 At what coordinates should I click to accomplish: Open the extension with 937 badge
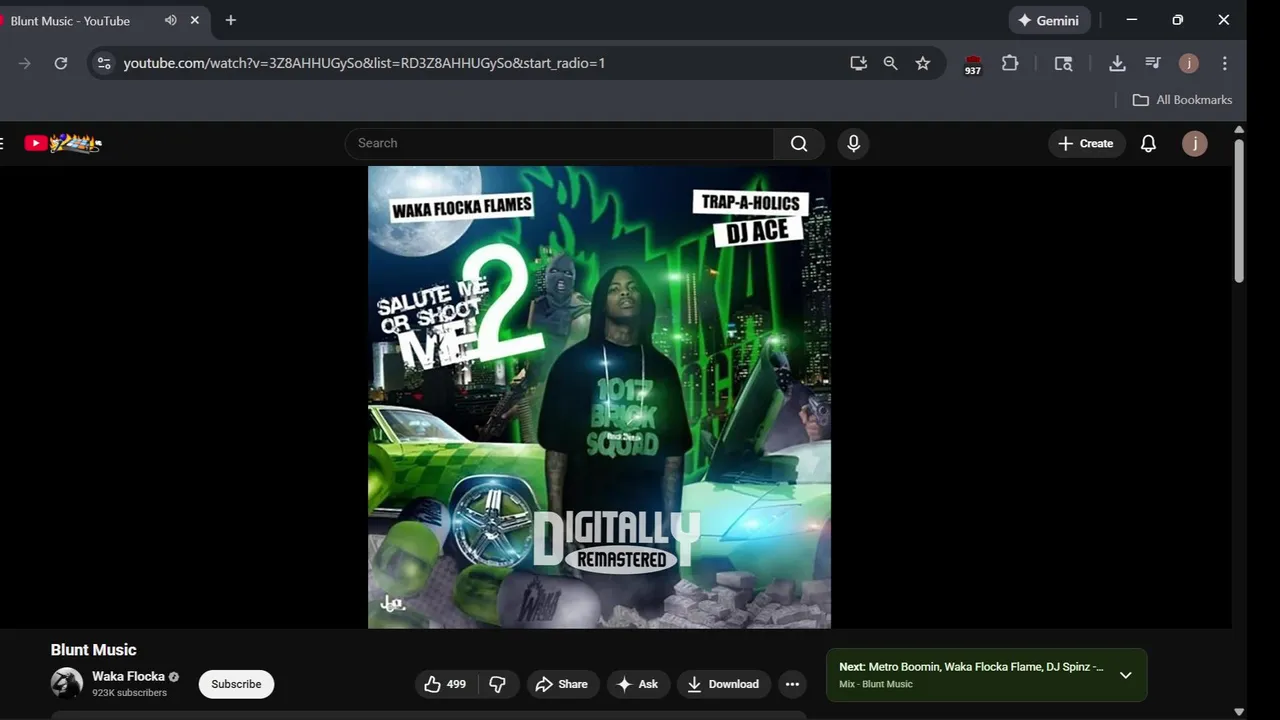click(973, 64)
